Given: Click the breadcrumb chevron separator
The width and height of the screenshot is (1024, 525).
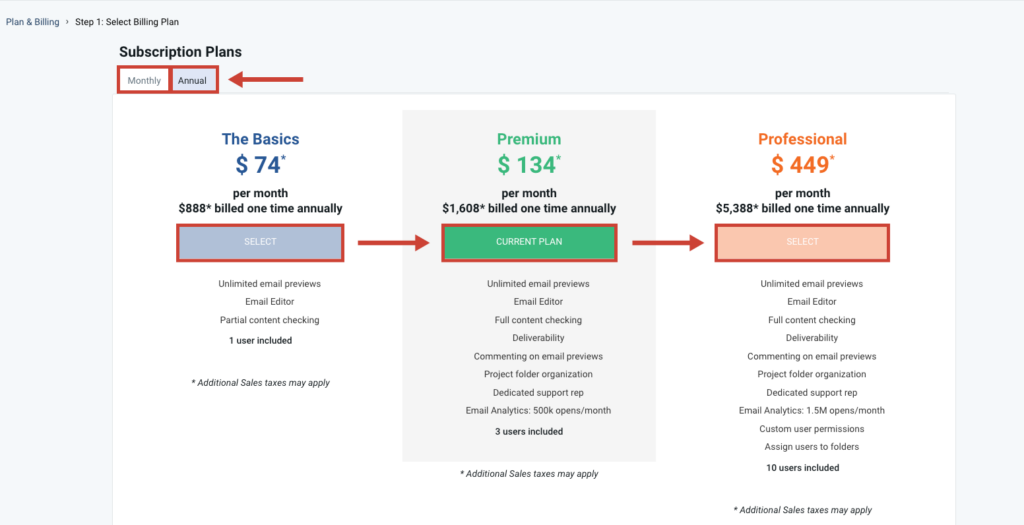Looking at the screenshot, I should (67, 22).
